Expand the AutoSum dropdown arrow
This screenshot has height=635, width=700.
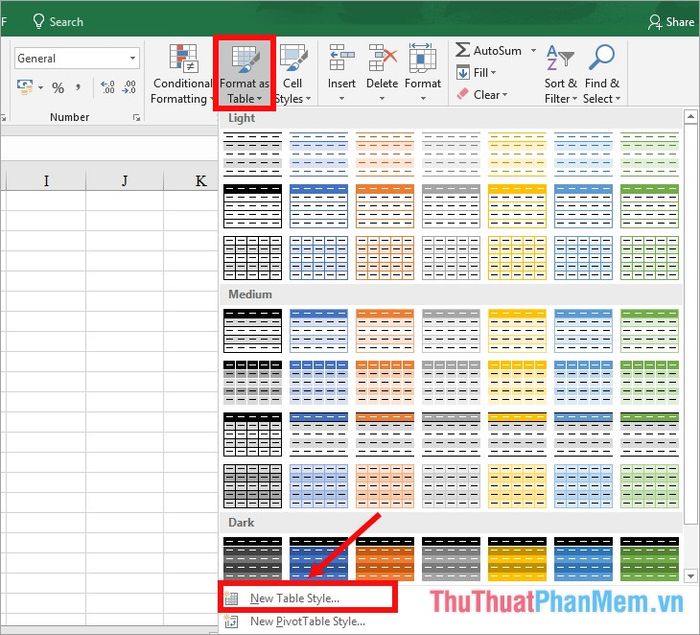pos(533,50)
